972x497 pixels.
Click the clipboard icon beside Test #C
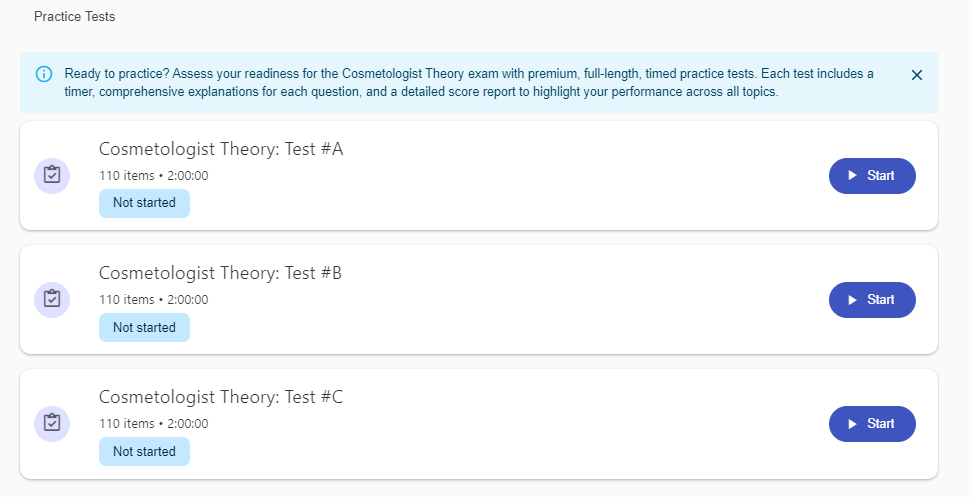(x=52, y=423)
